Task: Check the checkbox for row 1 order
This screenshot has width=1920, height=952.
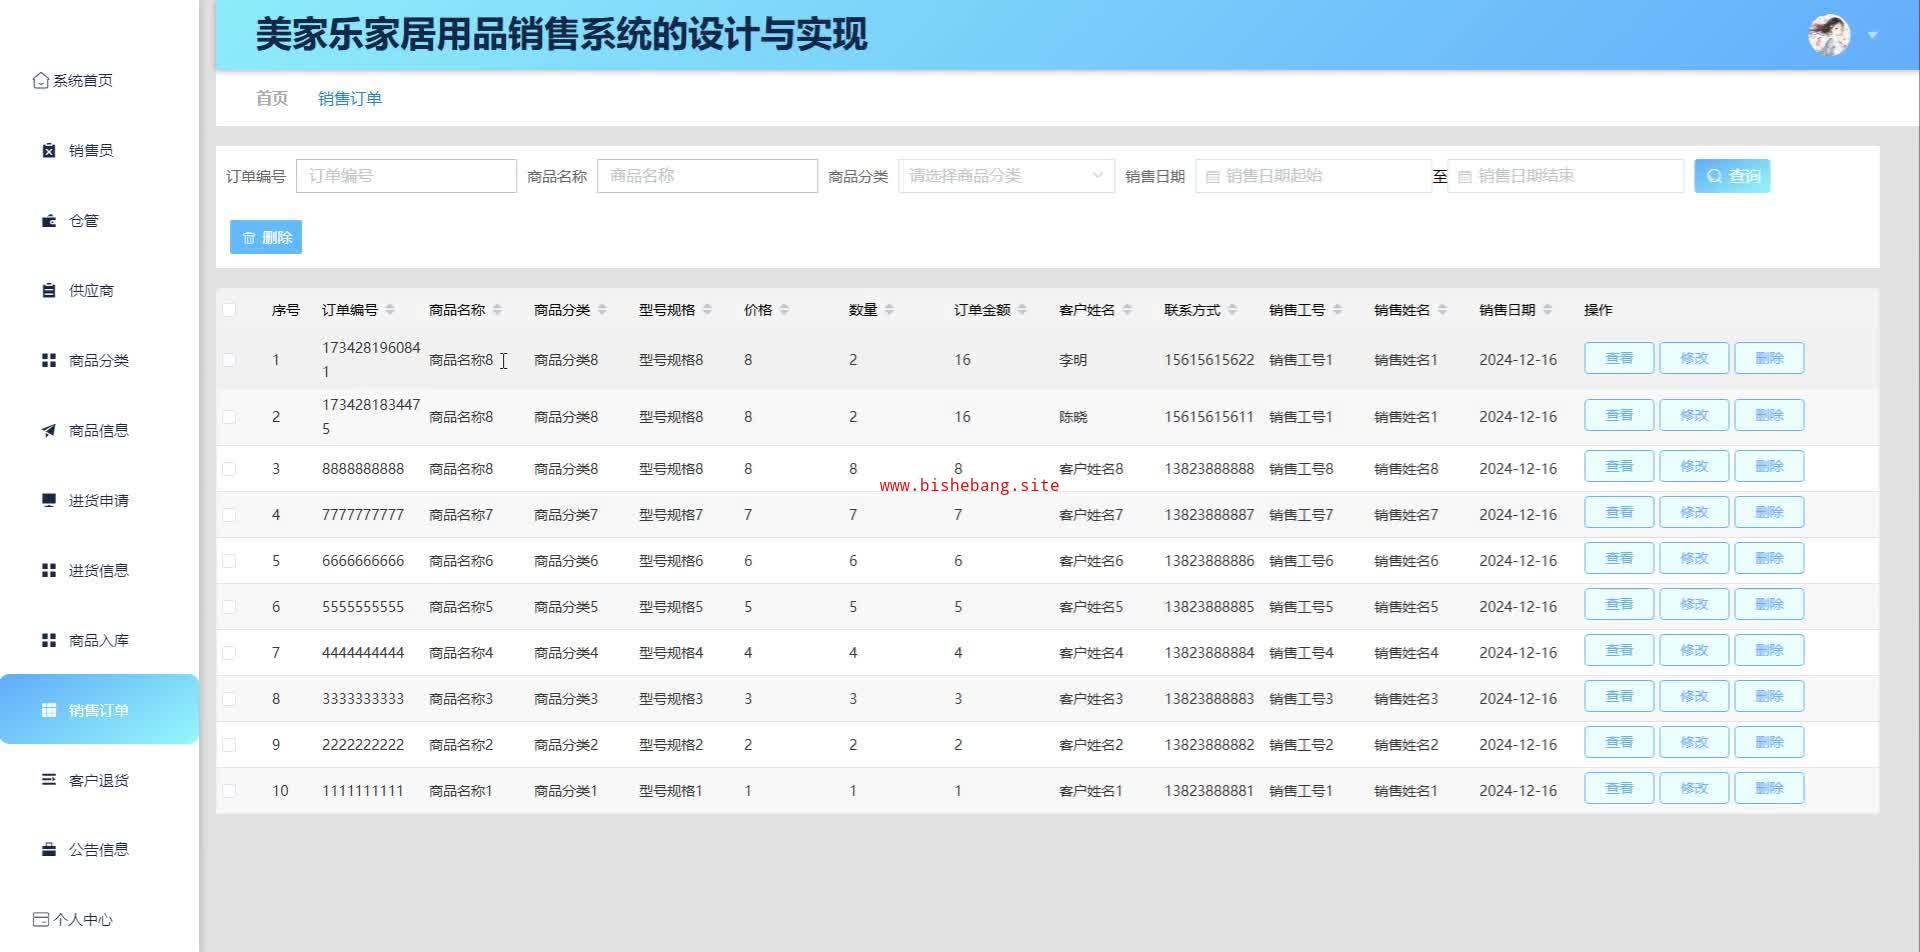Action: pos(229,360)
